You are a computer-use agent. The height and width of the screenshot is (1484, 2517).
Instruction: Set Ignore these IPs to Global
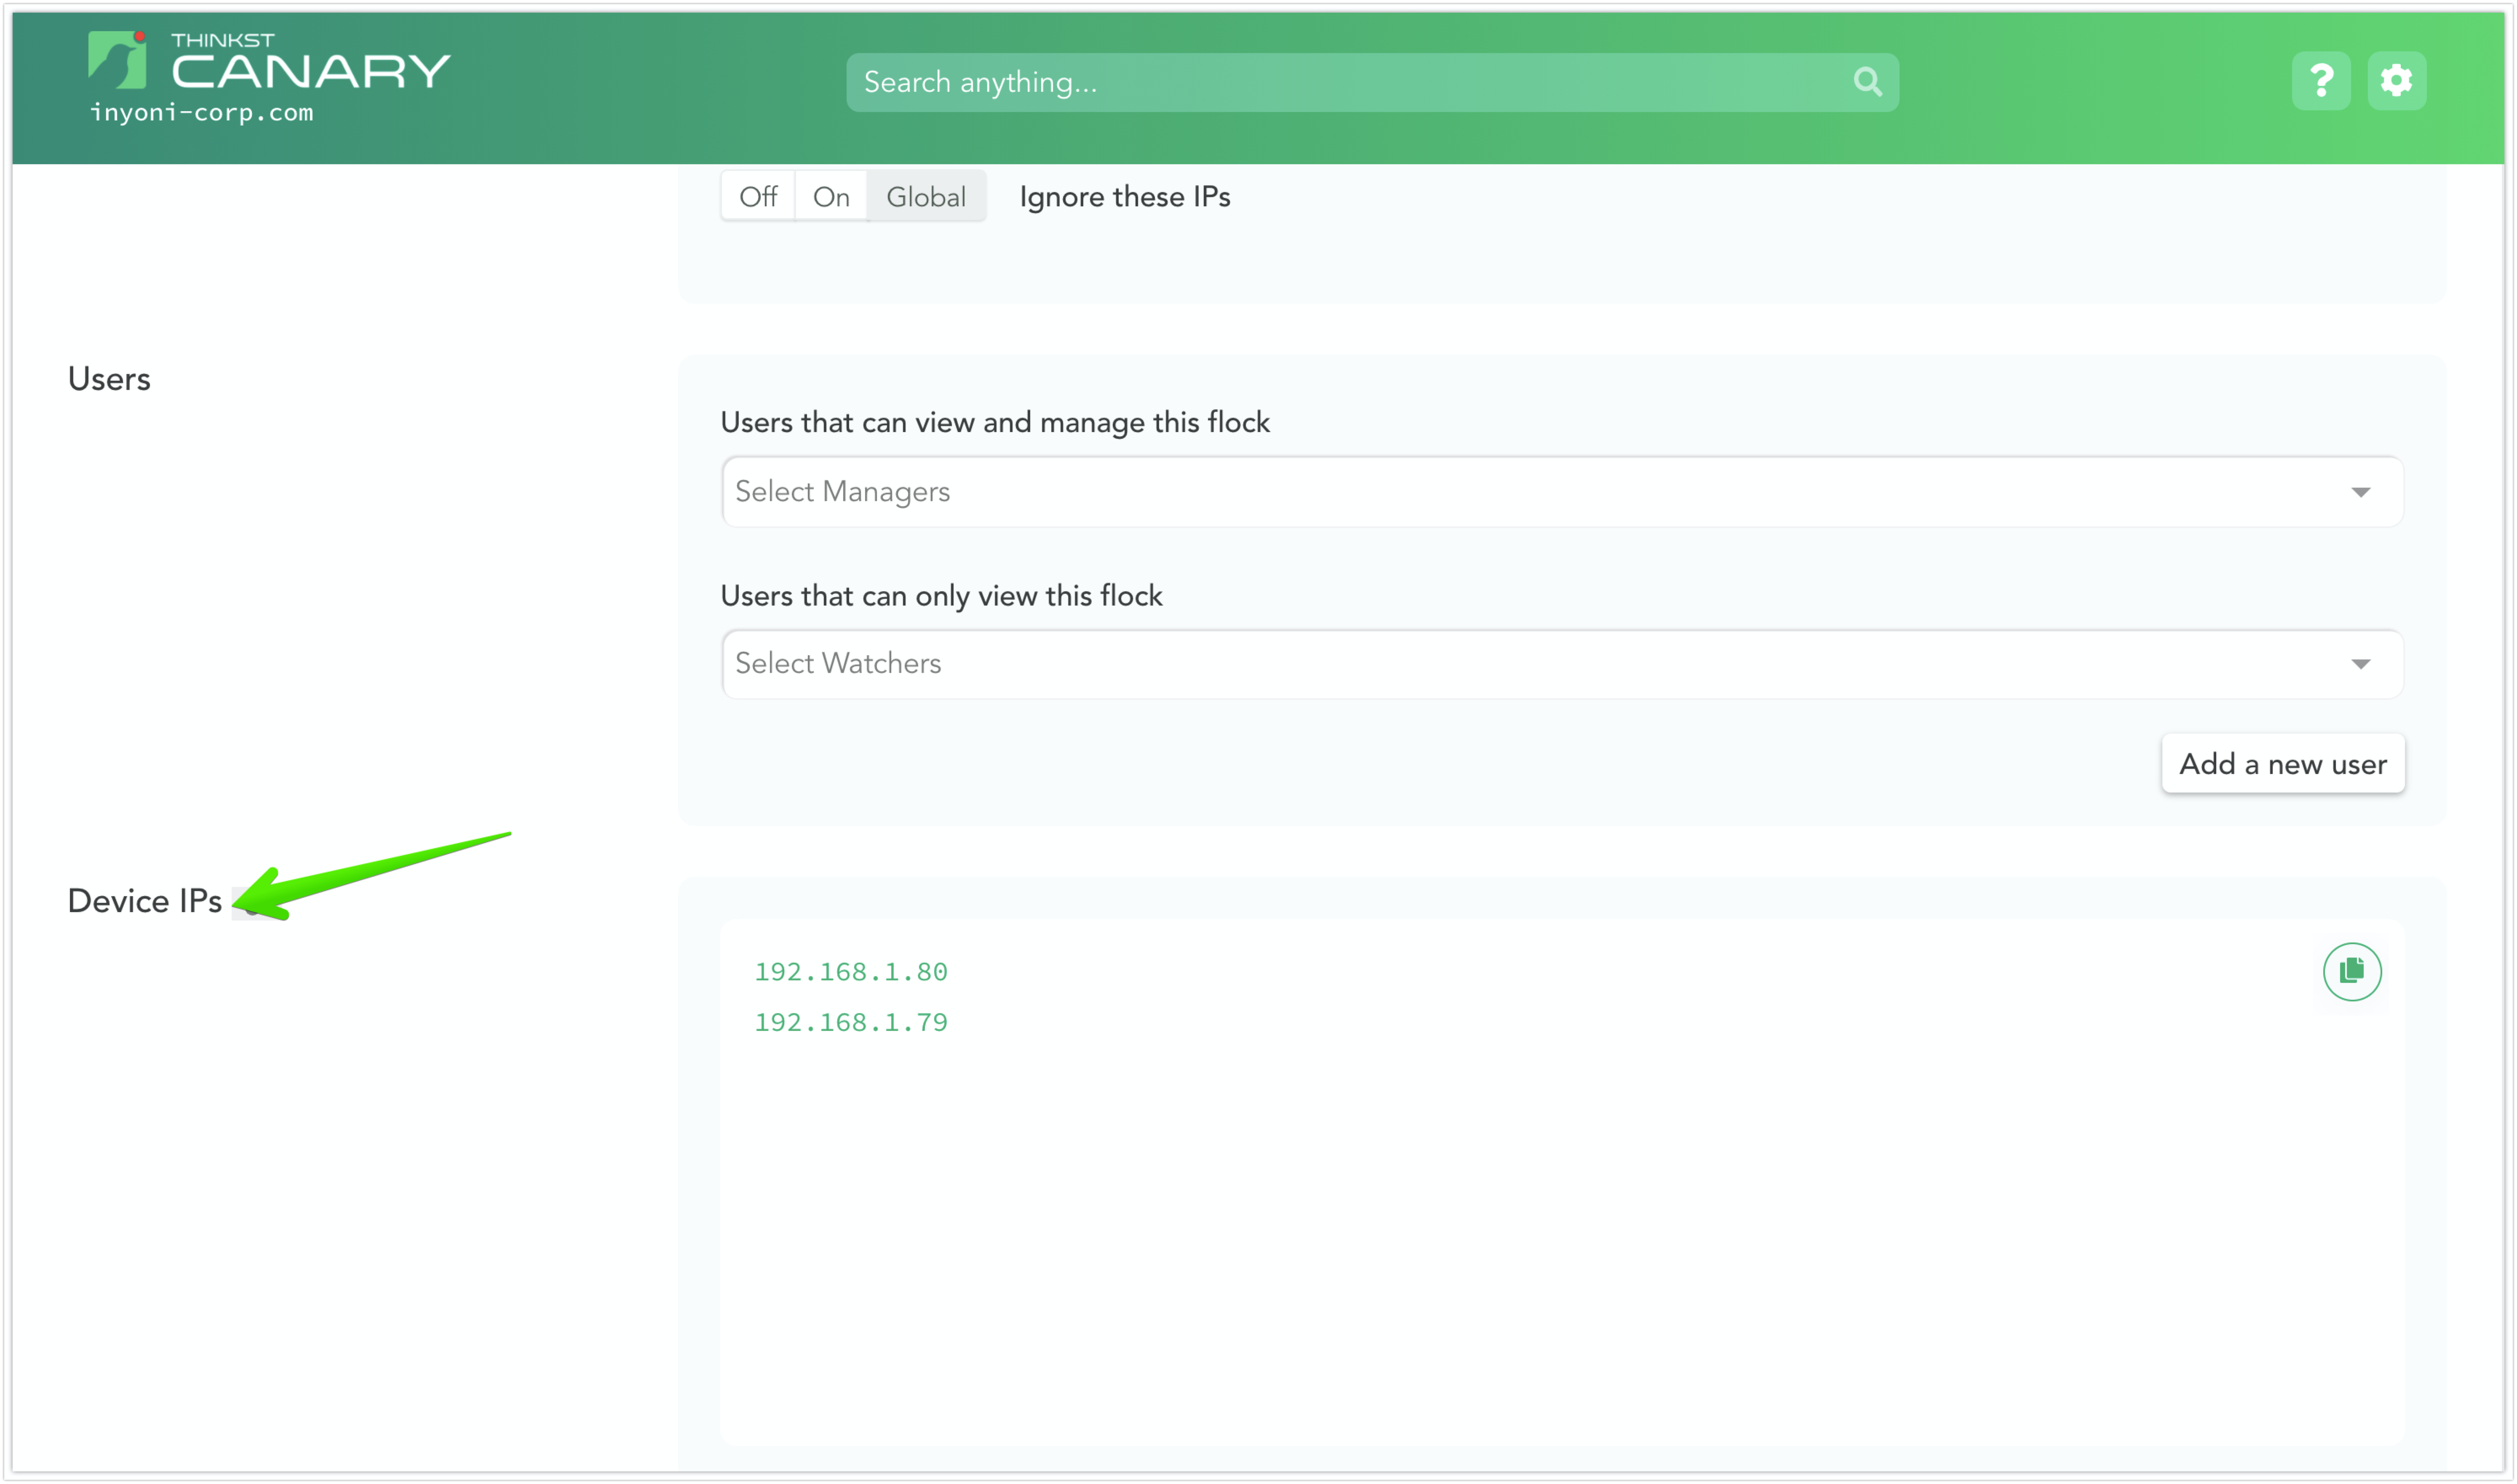point(926,196)
